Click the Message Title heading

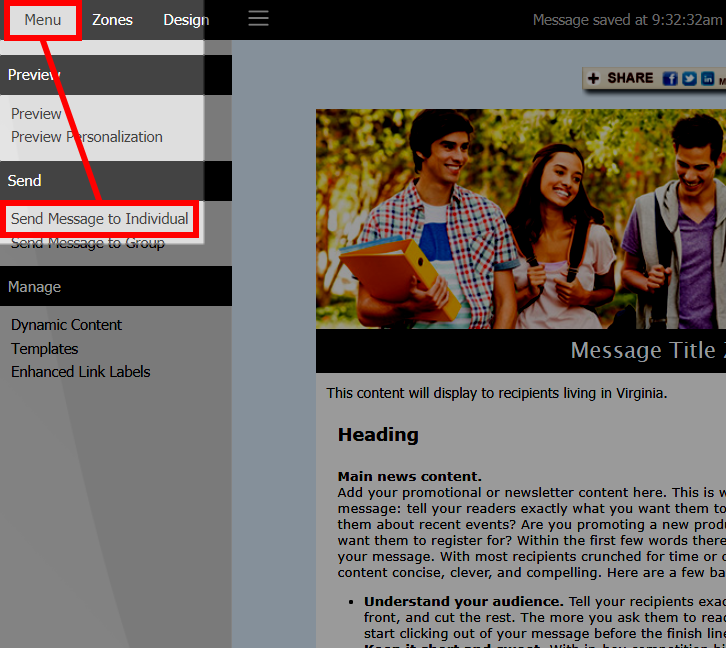pyautogui.click(x=648, y=350)
